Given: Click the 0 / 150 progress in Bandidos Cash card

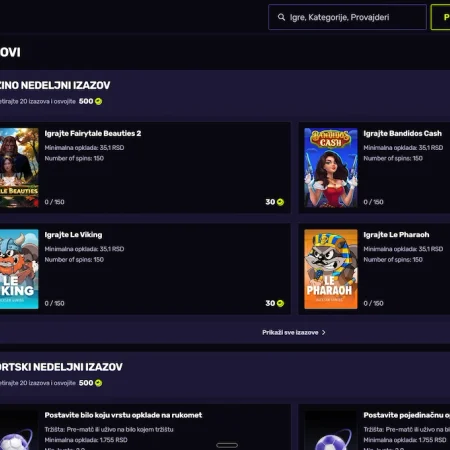Looking at the screenshot, I should click(373, 202).
